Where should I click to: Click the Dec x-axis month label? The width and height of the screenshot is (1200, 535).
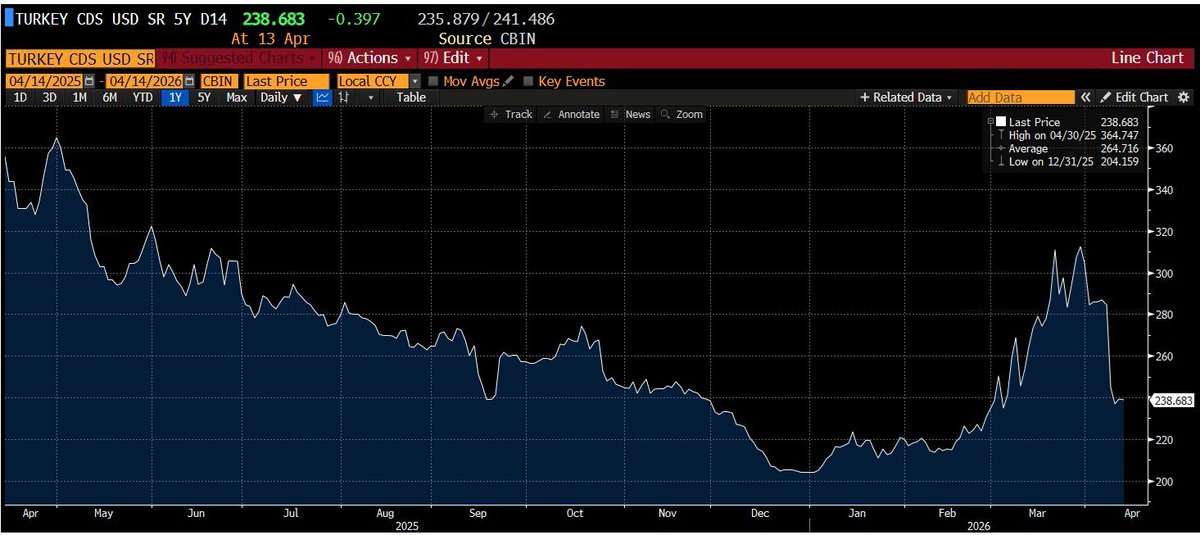coord(760,512)
